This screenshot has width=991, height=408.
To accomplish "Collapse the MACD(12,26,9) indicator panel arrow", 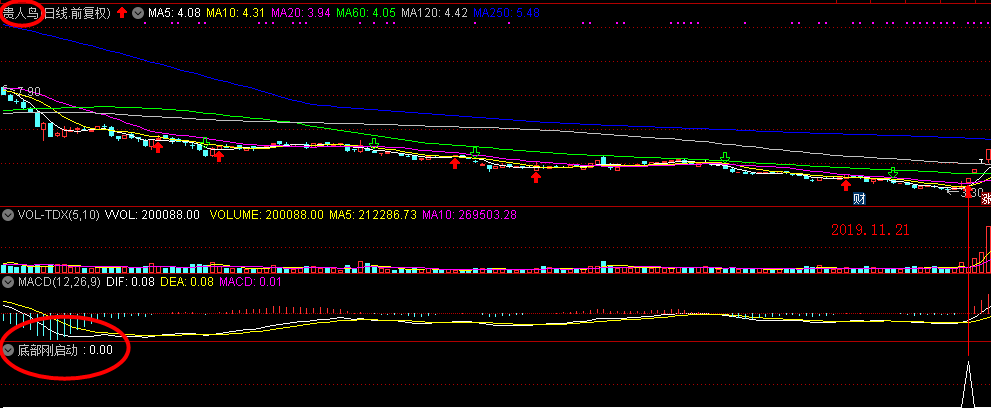I will point(8,282).
